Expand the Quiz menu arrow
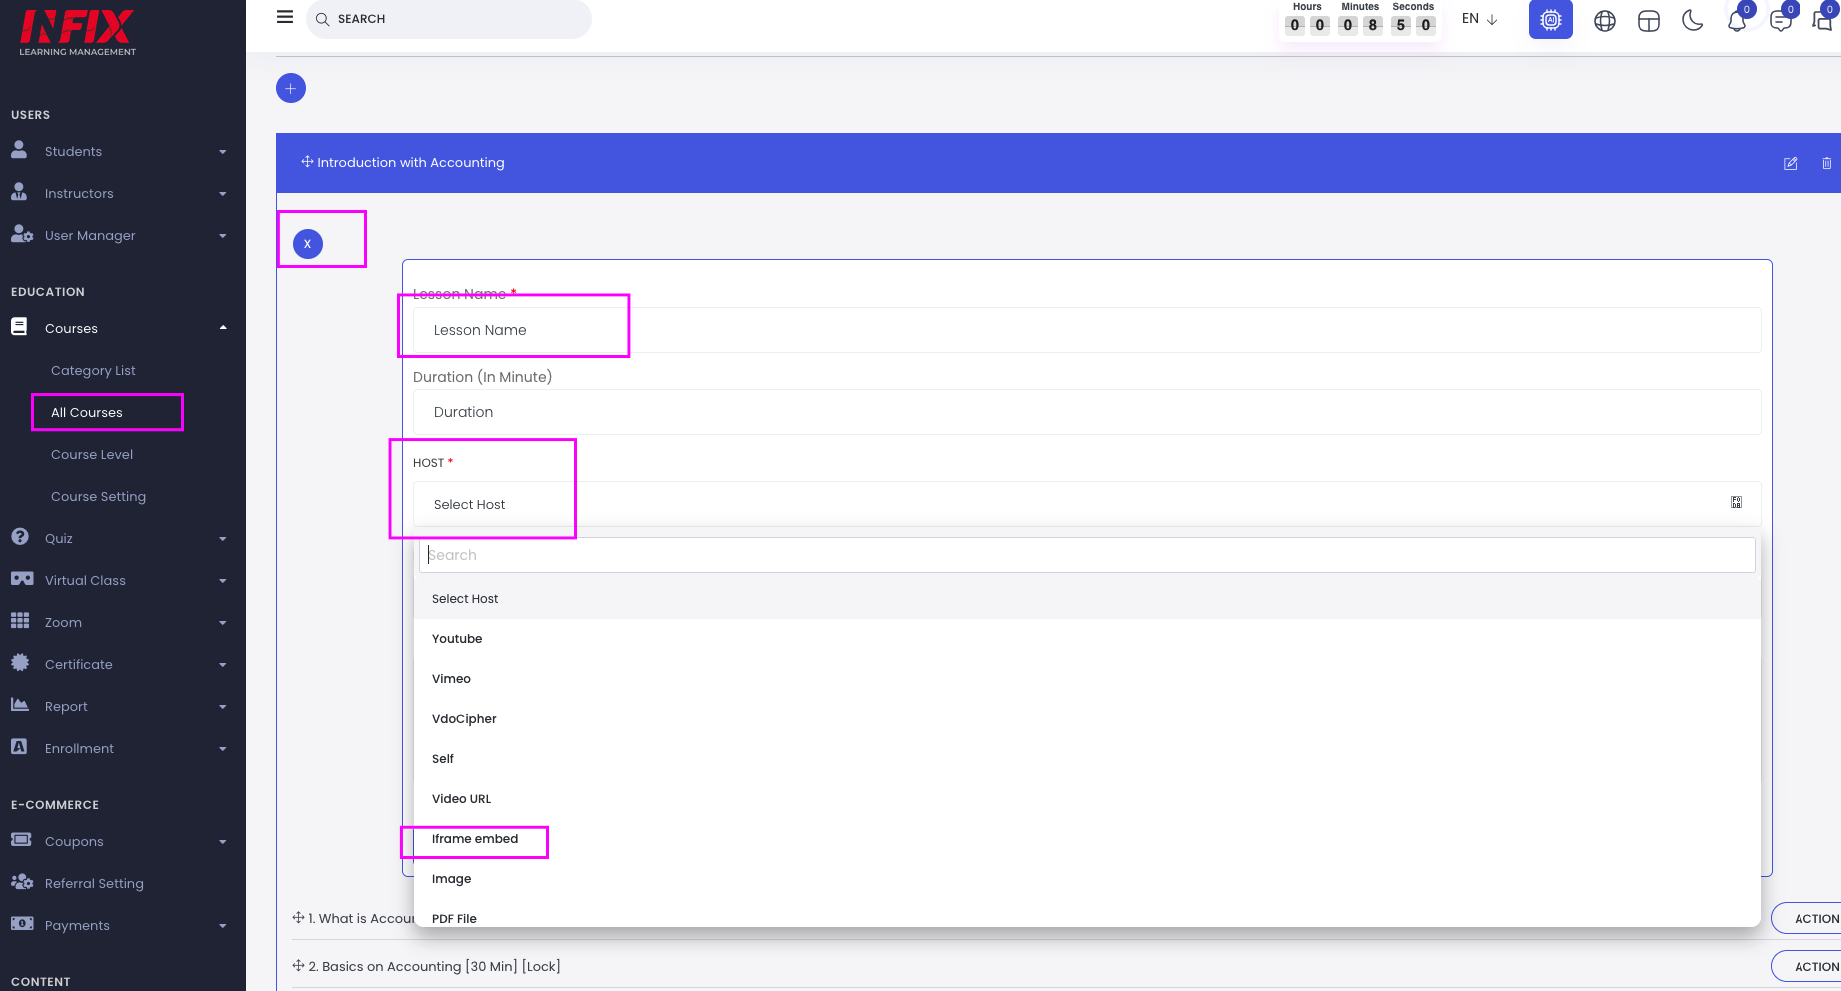 (223, 539)
